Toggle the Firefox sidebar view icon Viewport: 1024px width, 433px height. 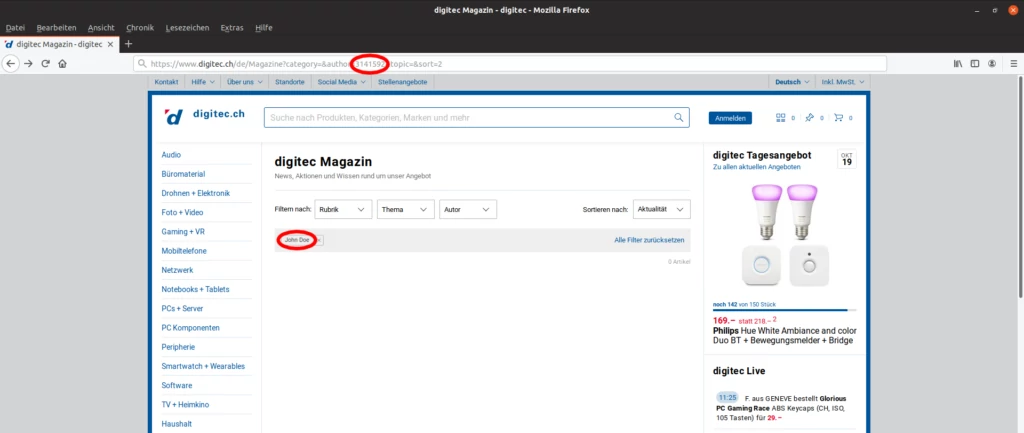pos(975,63)
